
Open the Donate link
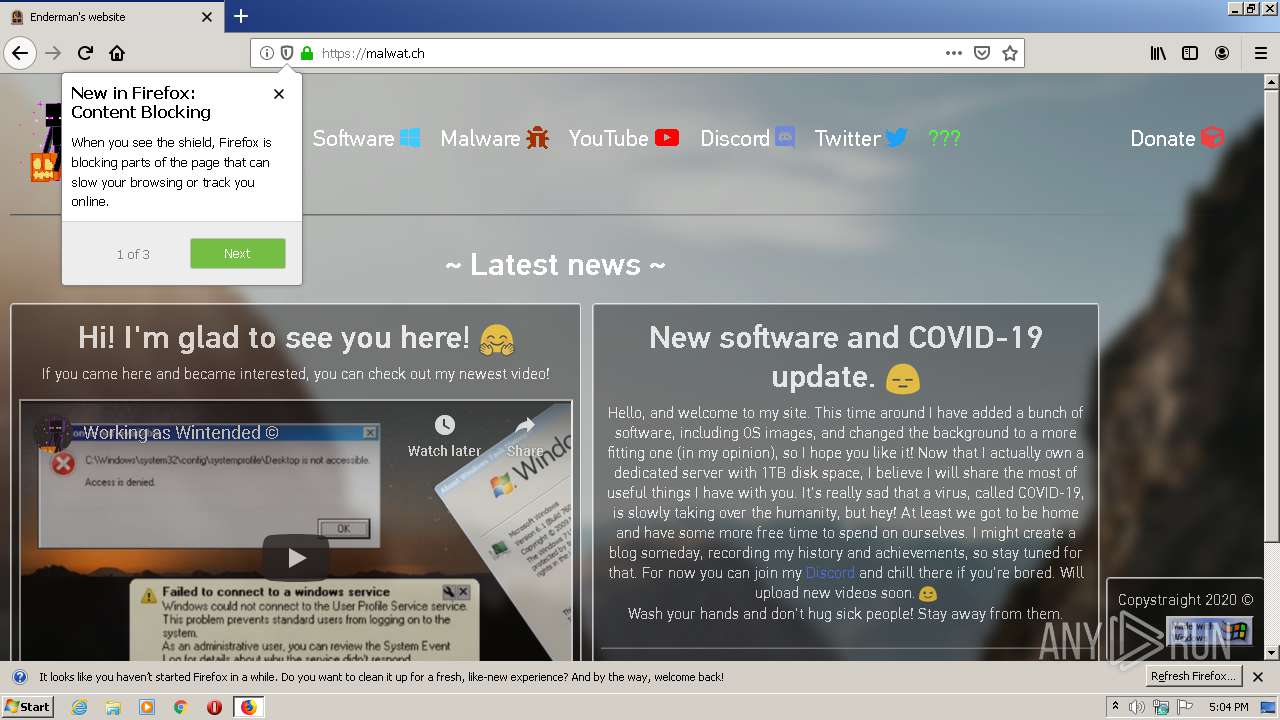point(1177,138)
